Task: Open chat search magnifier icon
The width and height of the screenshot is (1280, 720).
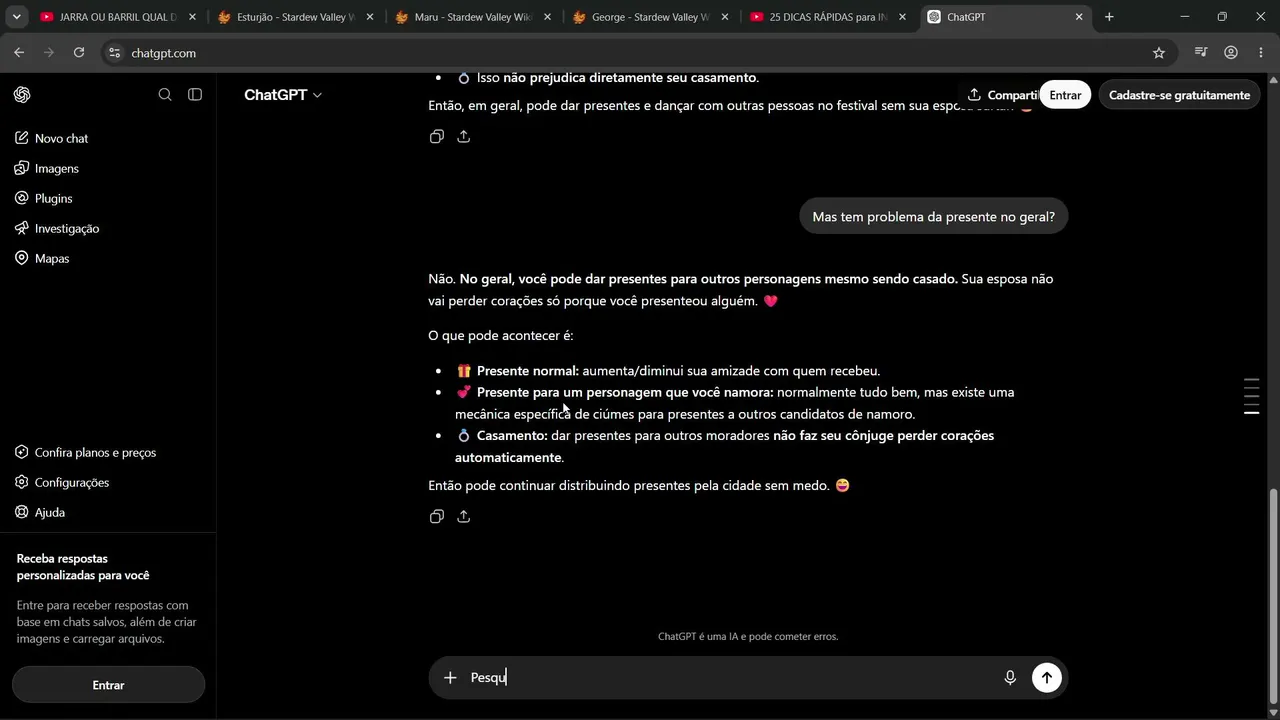Action: coord(165,95)
